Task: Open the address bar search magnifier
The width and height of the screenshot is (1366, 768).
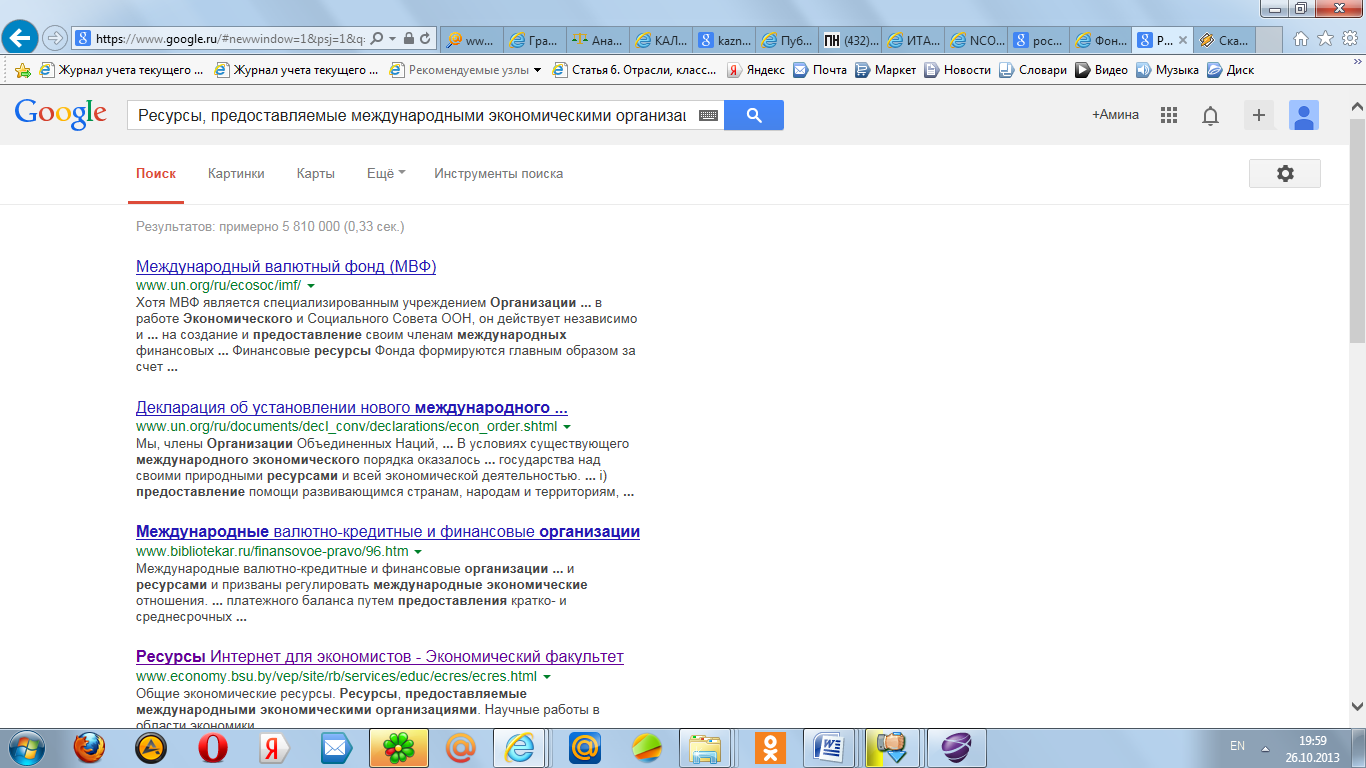Action: coord(377,39)
